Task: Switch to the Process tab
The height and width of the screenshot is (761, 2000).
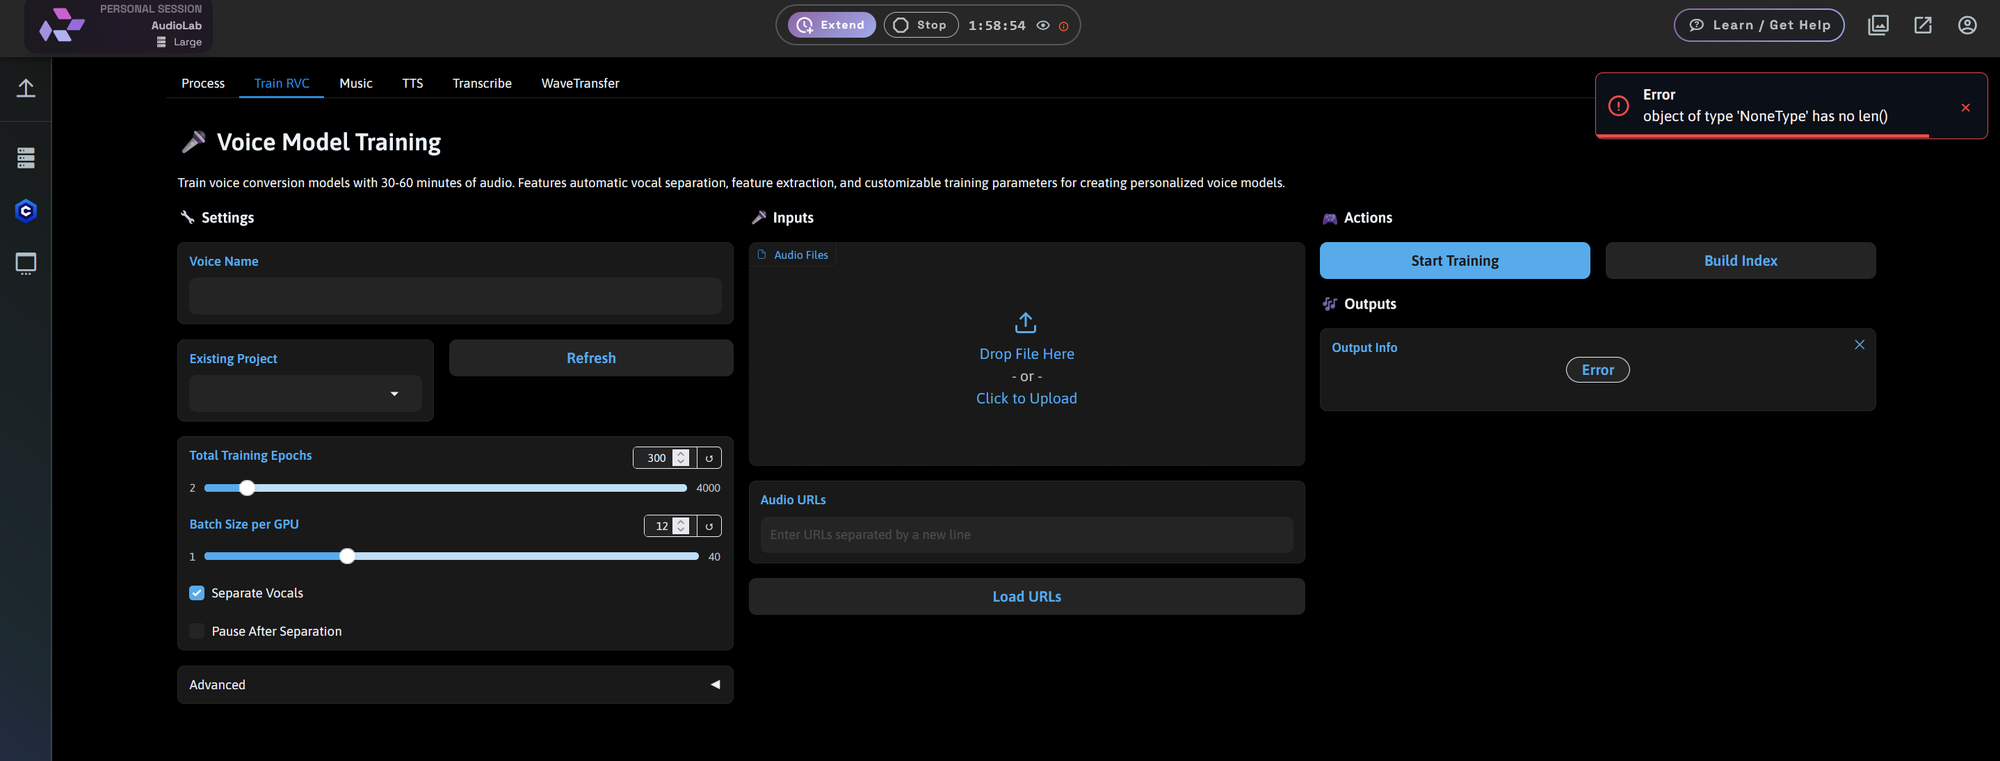Action: [203, 83]
